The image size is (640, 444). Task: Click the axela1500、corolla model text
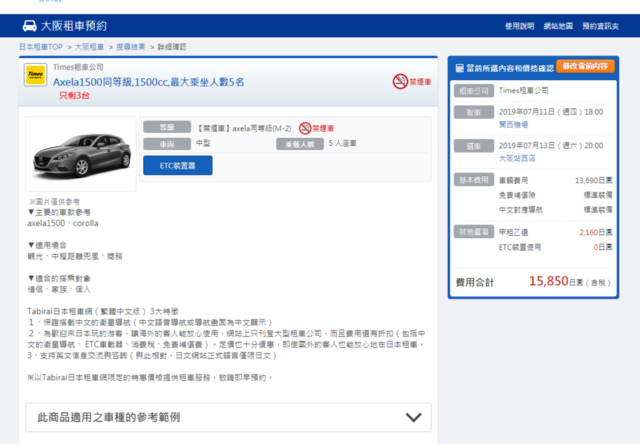click(x=63, y=223)
